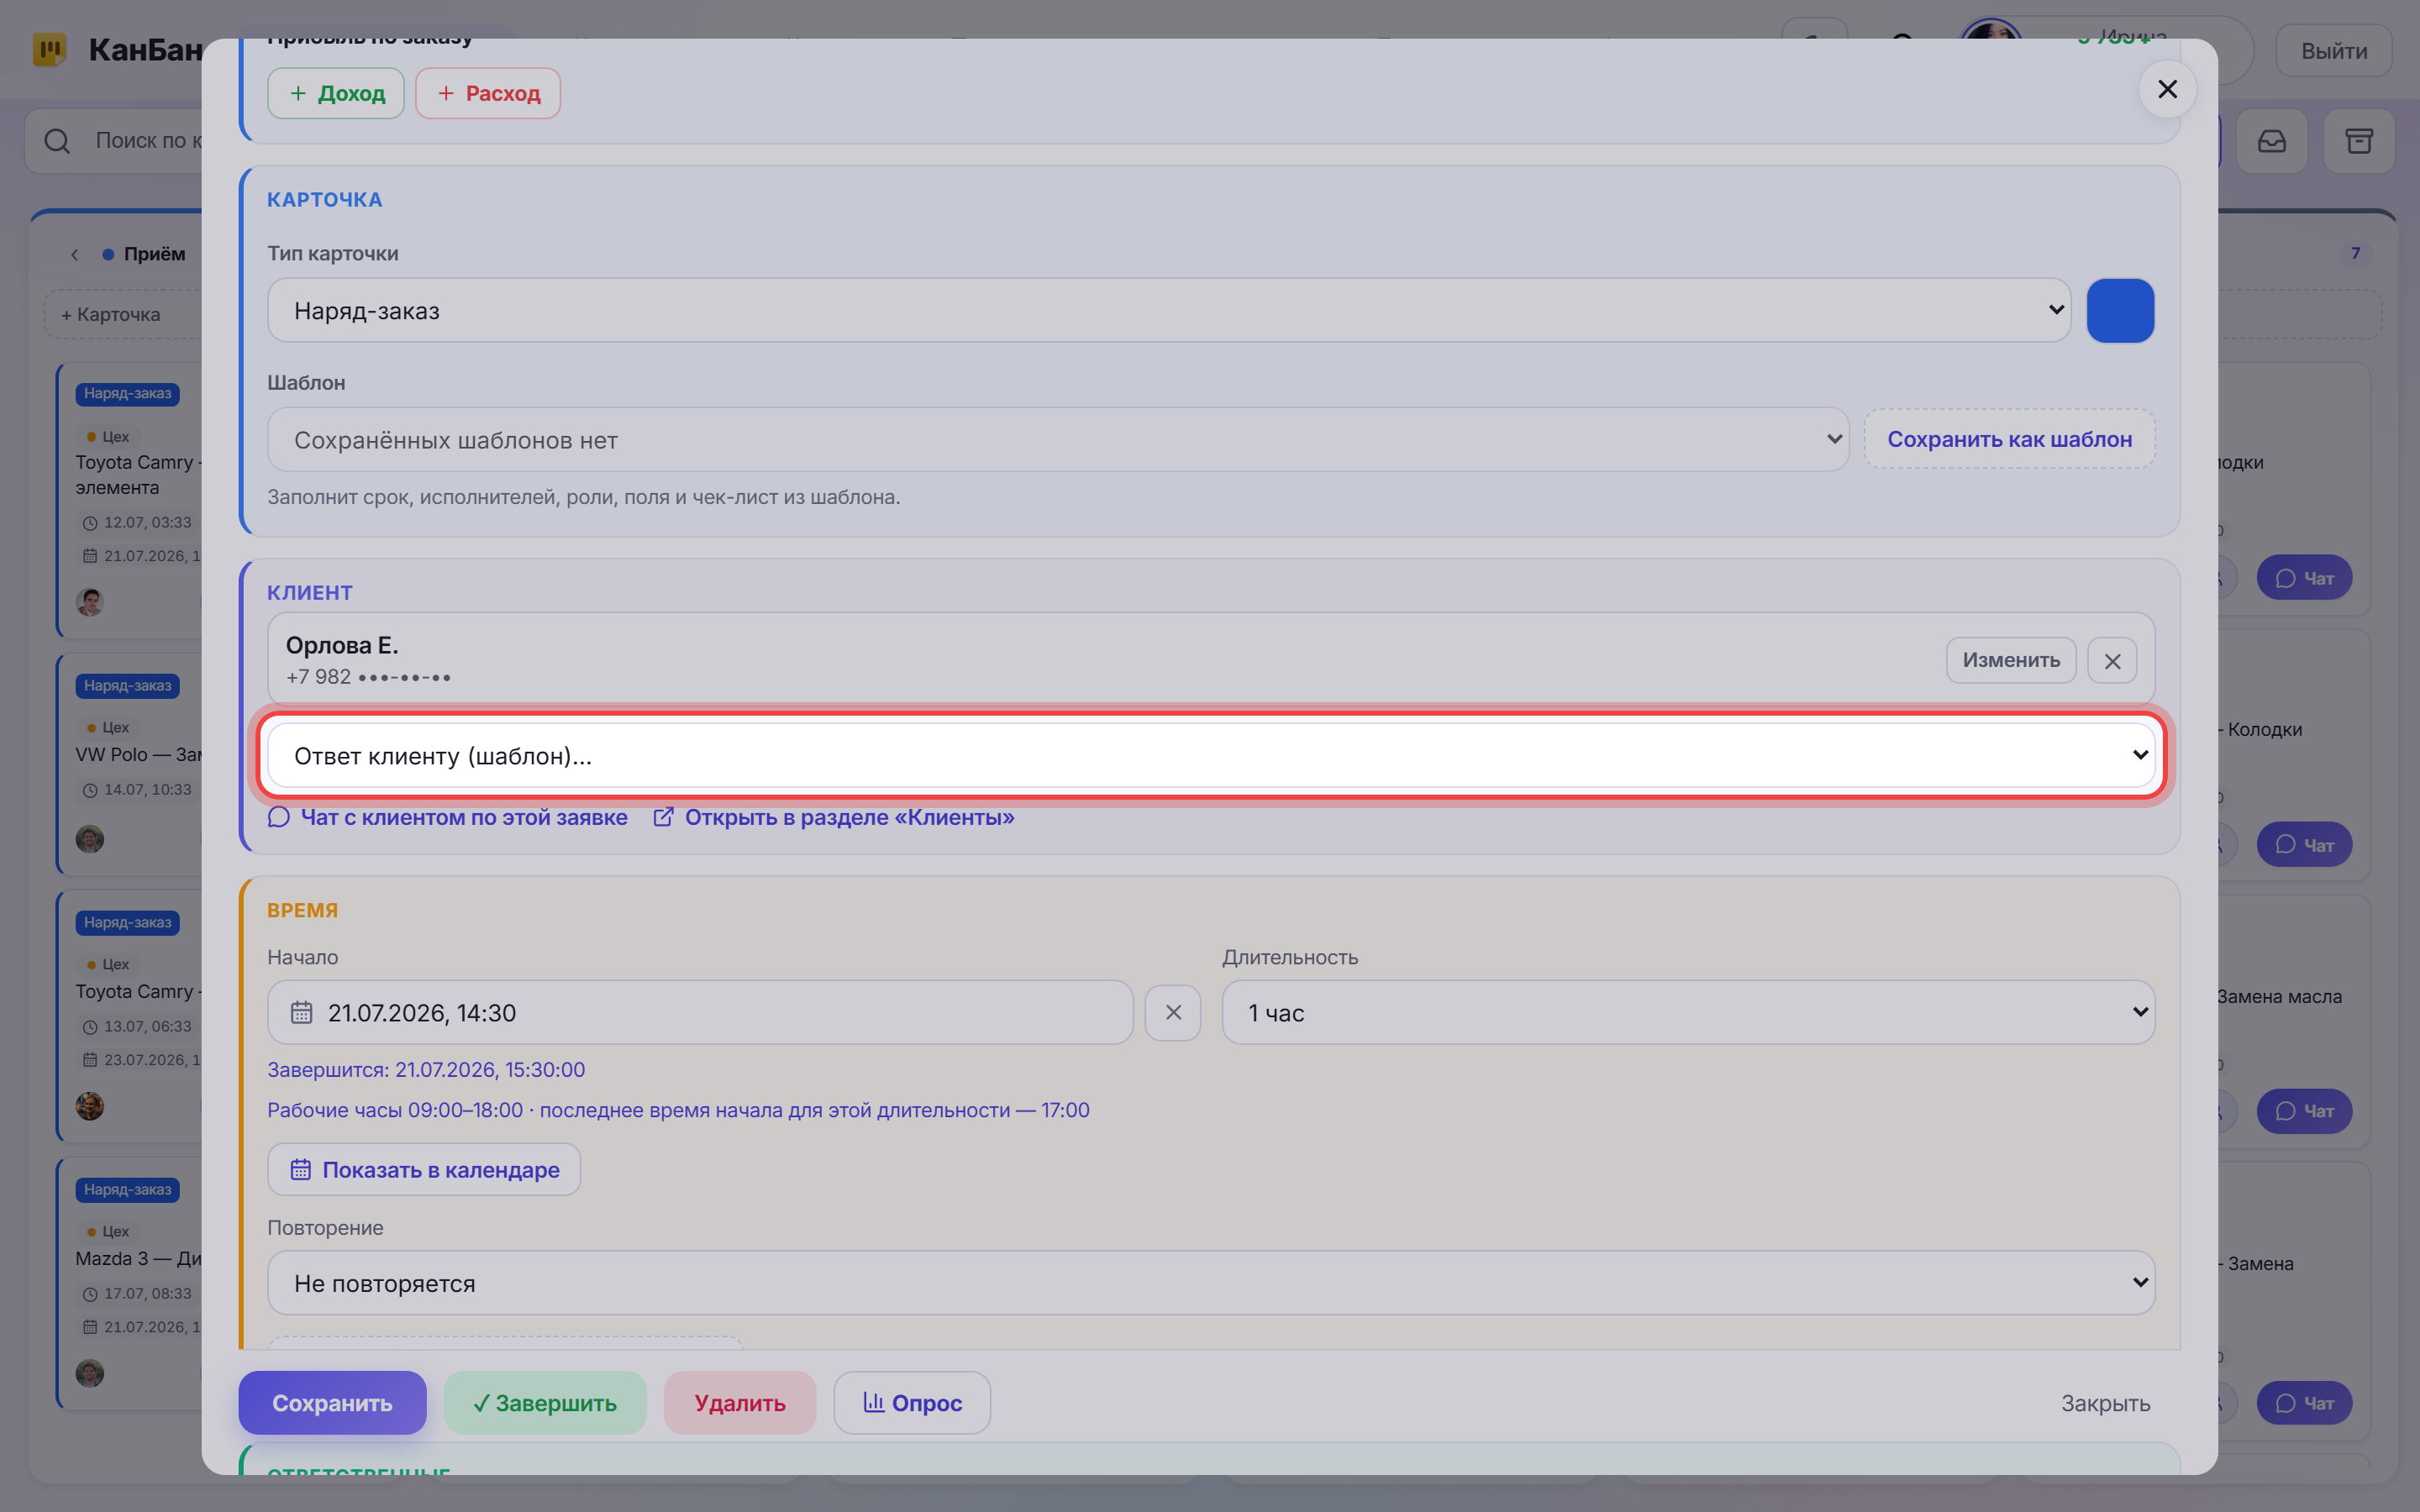Open the Длительность 1 час dropdown
Screen dimensions: 2420x1512
point(1688,1013)
